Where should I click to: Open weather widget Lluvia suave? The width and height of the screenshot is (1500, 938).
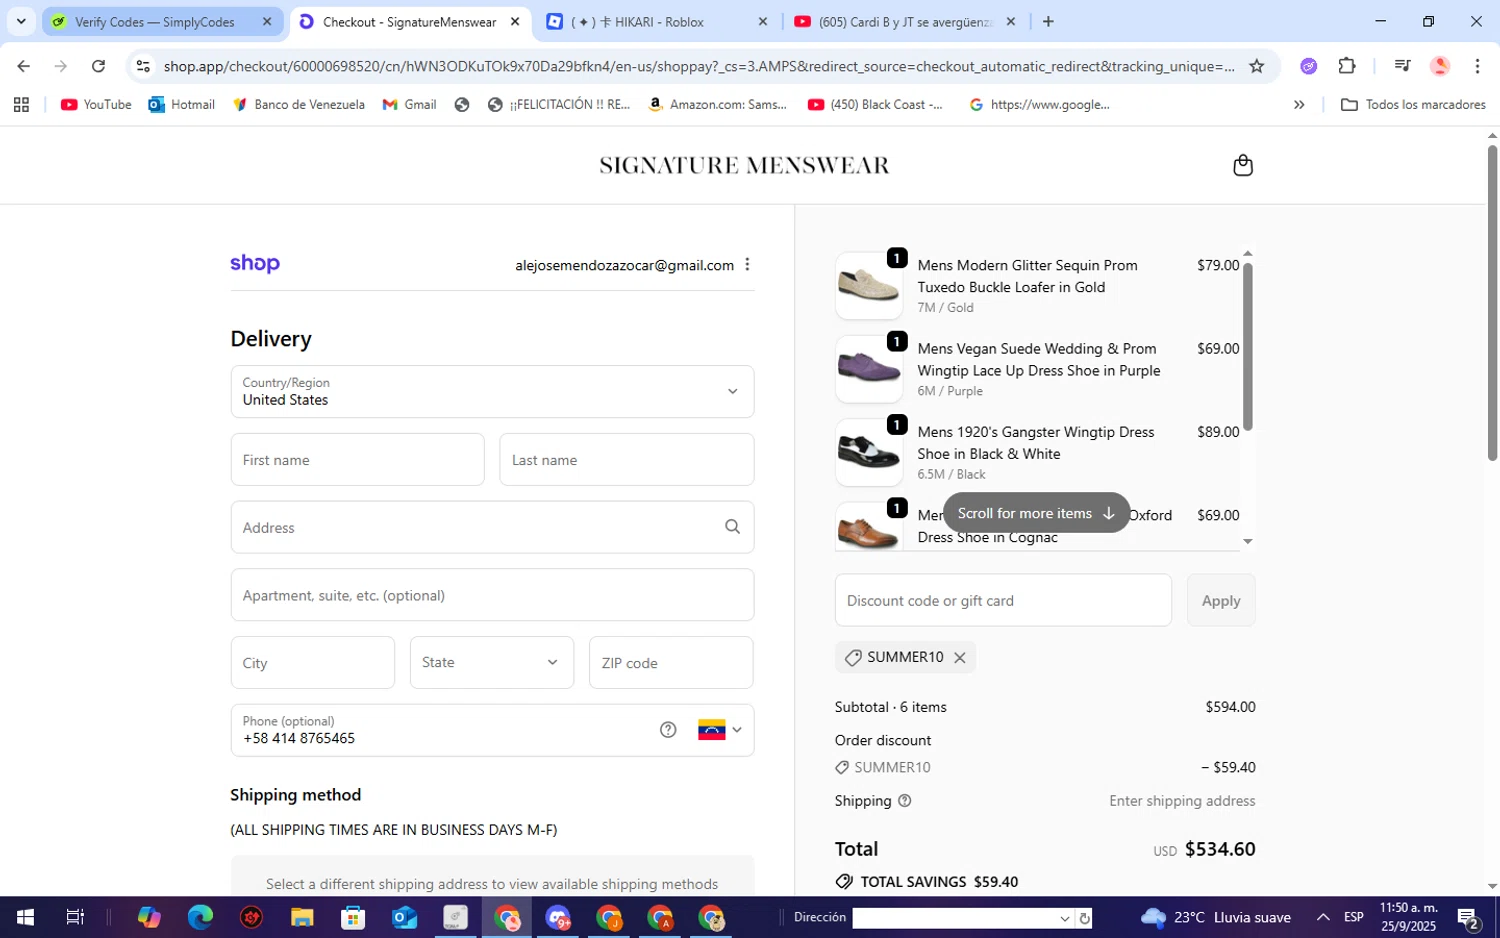pos(1216,917)
